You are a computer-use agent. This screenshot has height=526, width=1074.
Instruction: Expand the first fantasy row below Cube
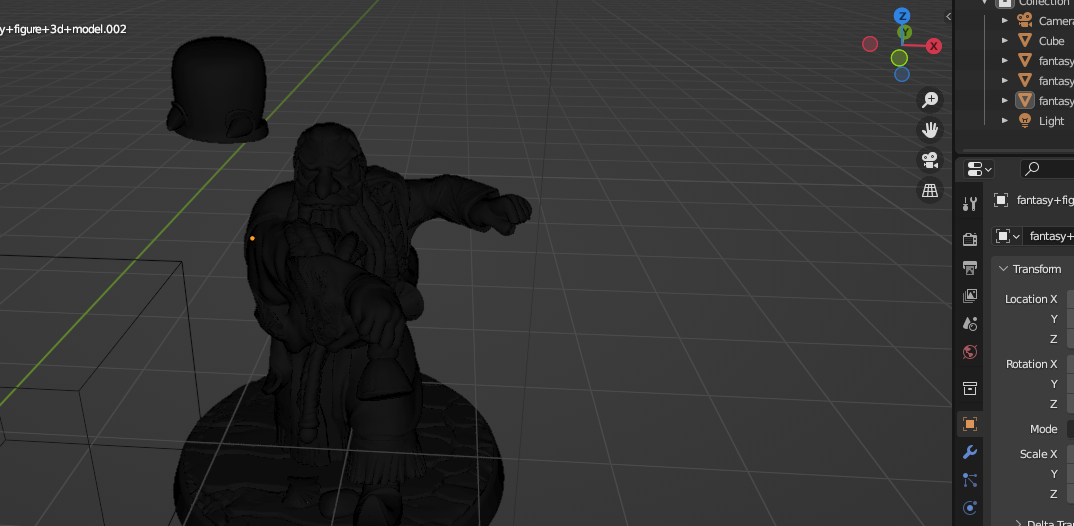click(x=1005, y=61)
